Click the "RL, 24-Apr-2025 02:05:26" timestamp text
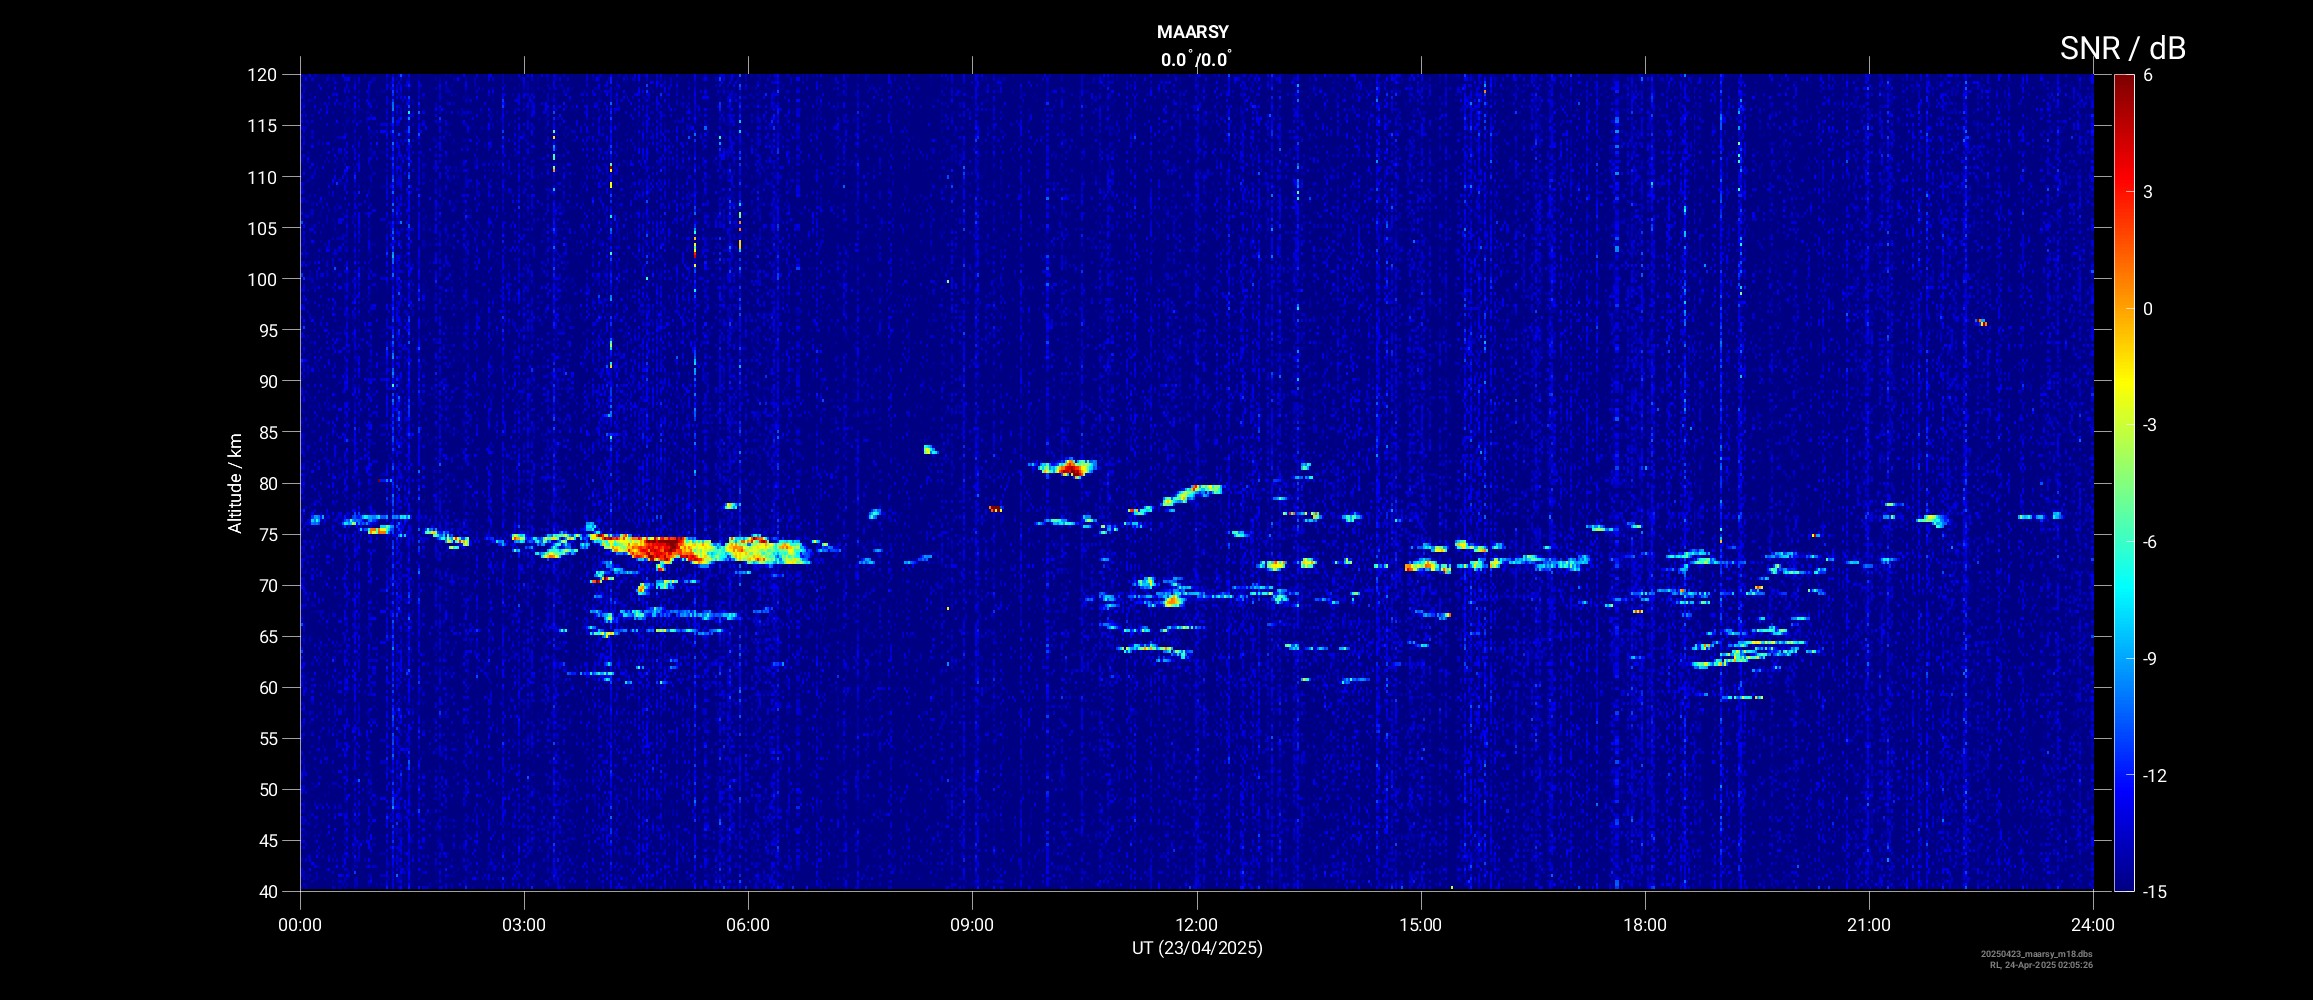Screen dimensions: 2313x1000 [x=2041, y=965]
